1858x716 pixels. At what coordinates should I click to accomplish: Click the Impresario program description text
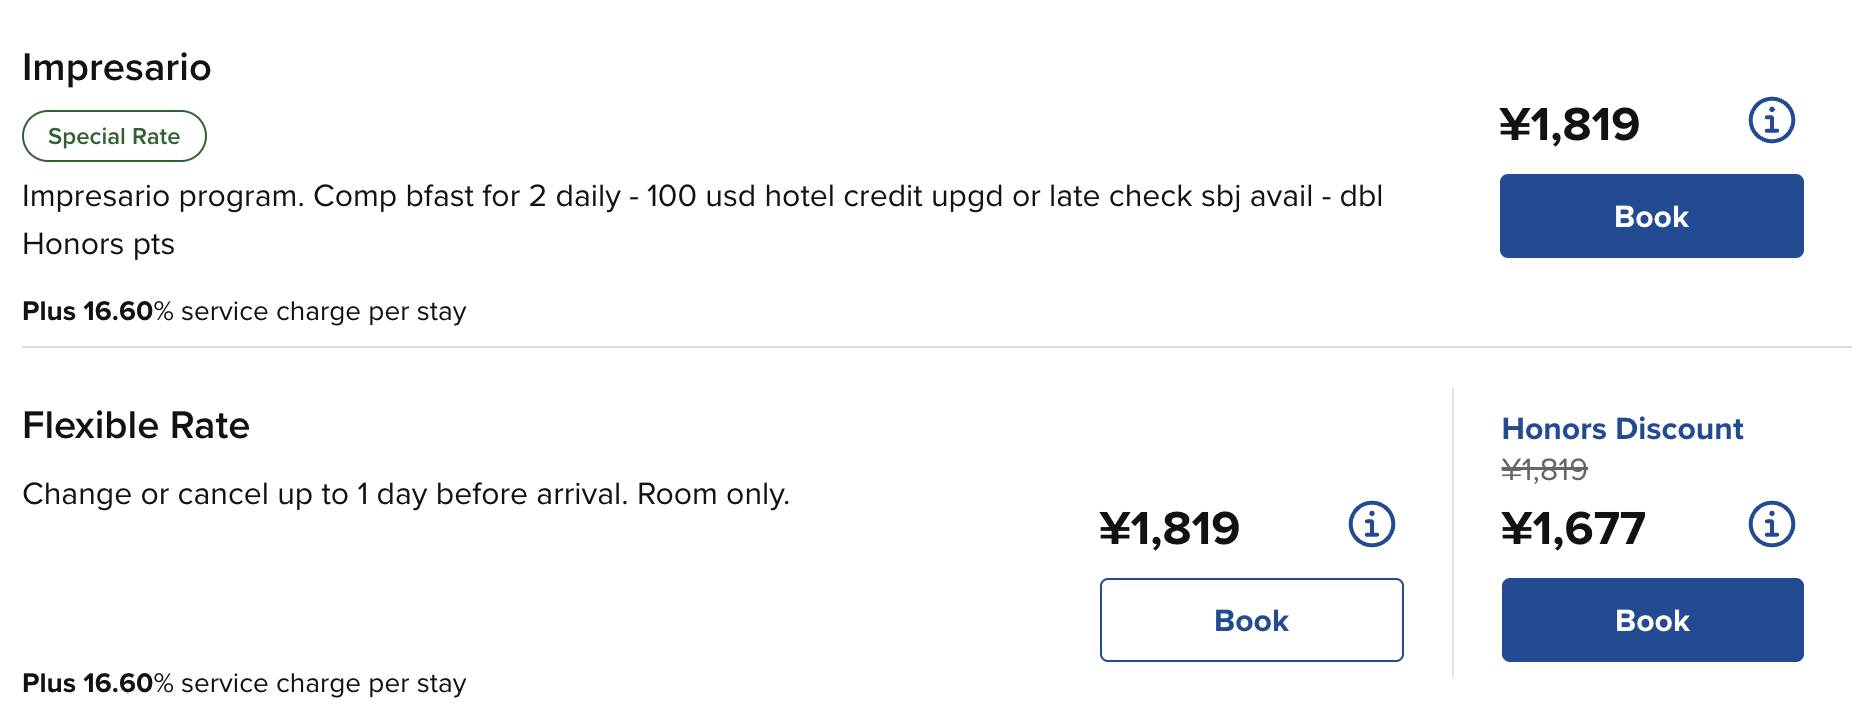pyautogui.click(x=702, y=196)
